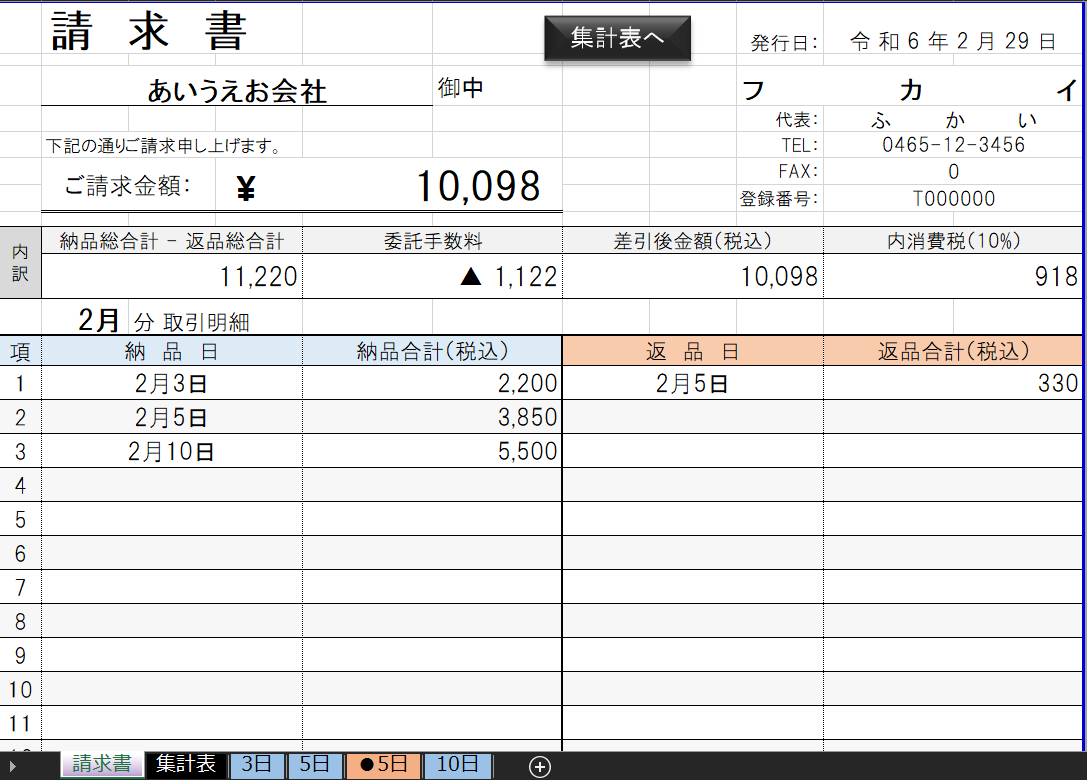Click the 納品日 column header
The width and height of the screenshot is (1087, 780).
coord(171,351)
